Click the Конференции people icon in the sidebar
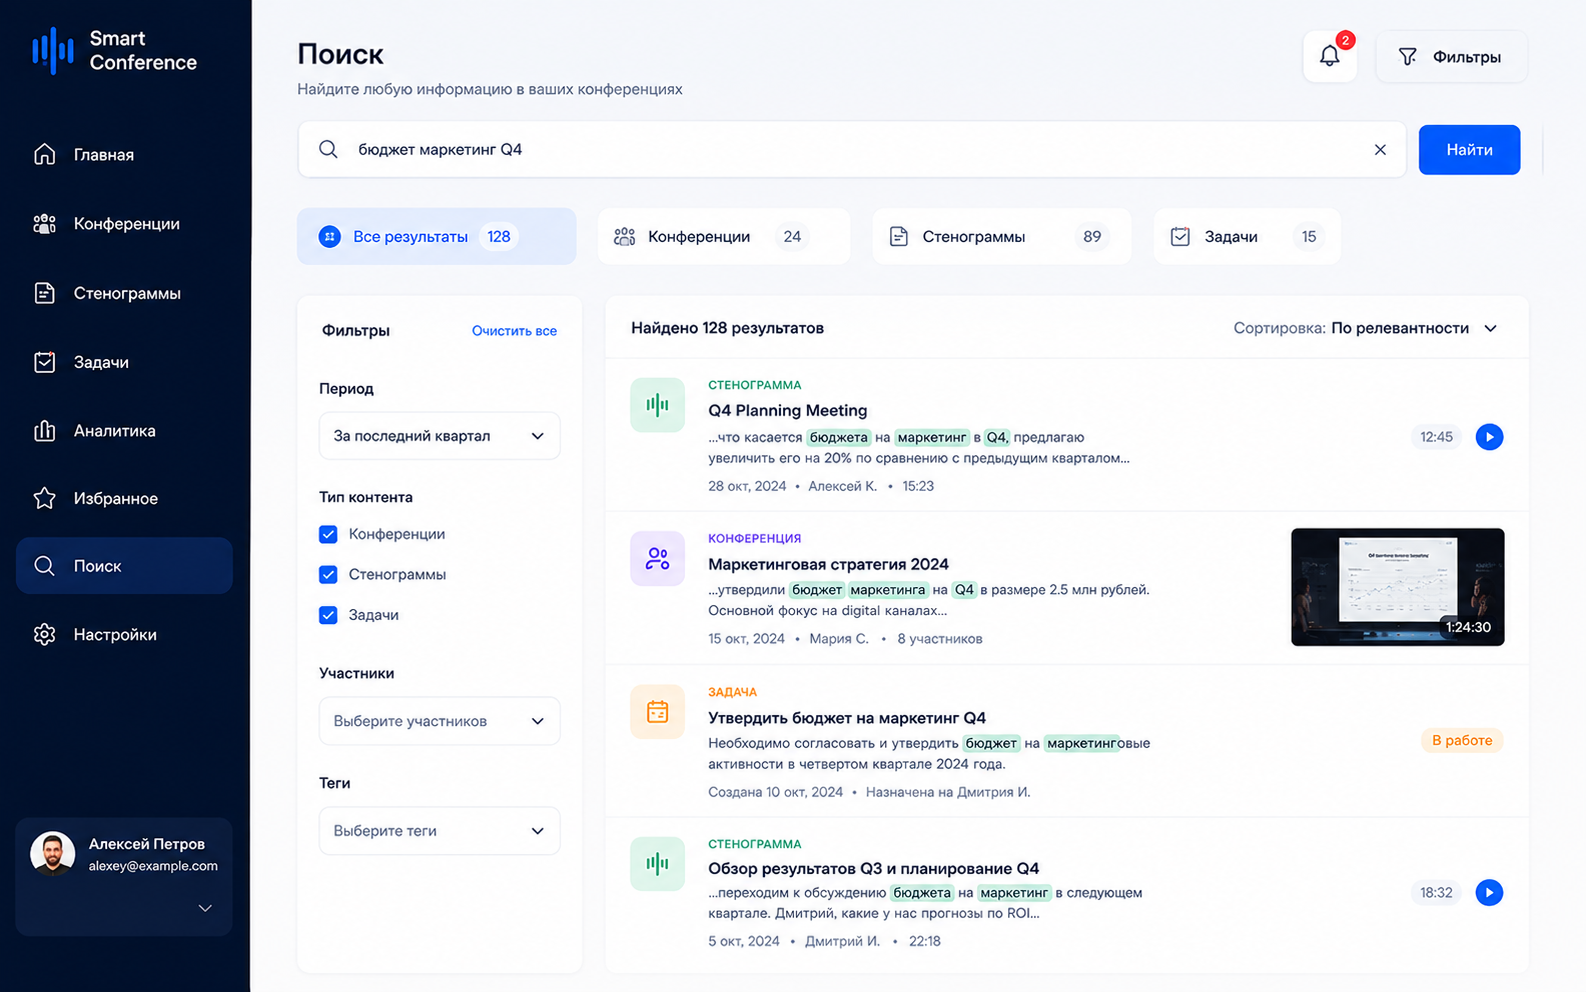This screenshot has height=992, width=1586. (x=44, y=224)
